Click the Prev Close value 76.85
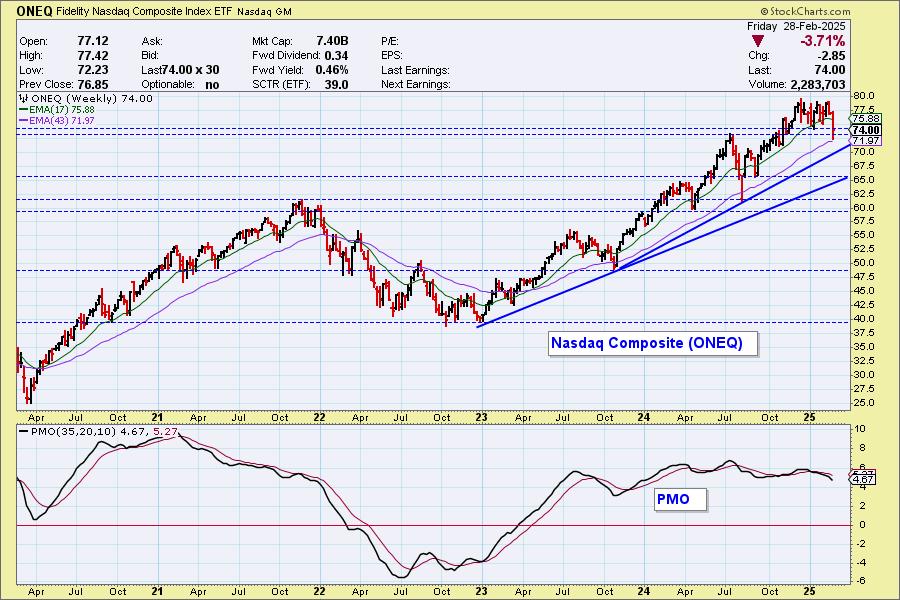The image size is (900, 600). click(x=92, y=84)
